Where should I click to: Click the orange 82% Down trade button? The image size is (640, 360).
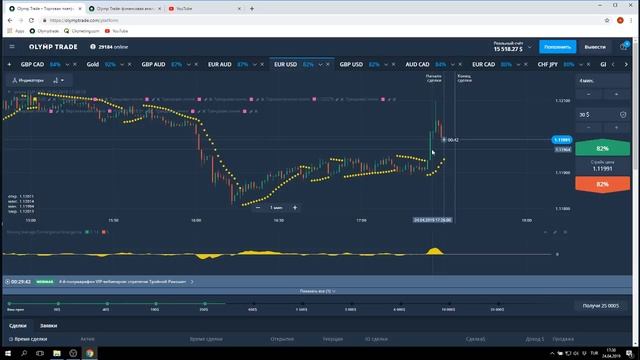click(x=602, y=184)
